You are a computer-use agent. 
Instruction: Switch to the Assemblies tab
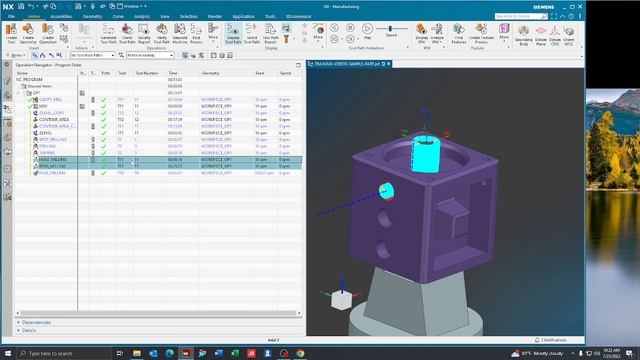coord(61,16)
